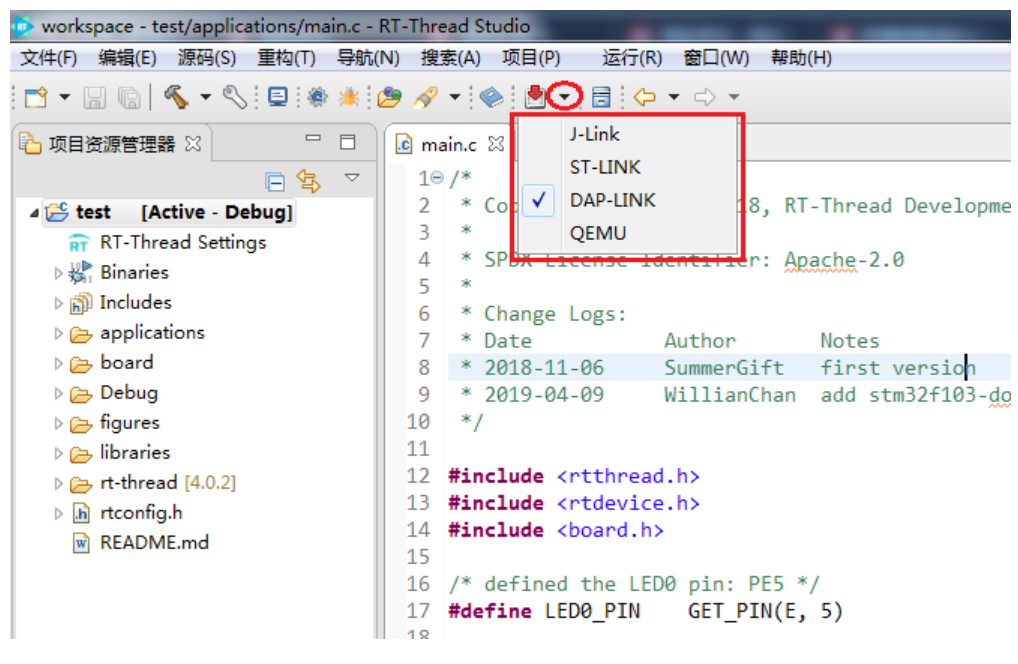
Task: Open the 导航(N) menu
Action: point(368,58)
